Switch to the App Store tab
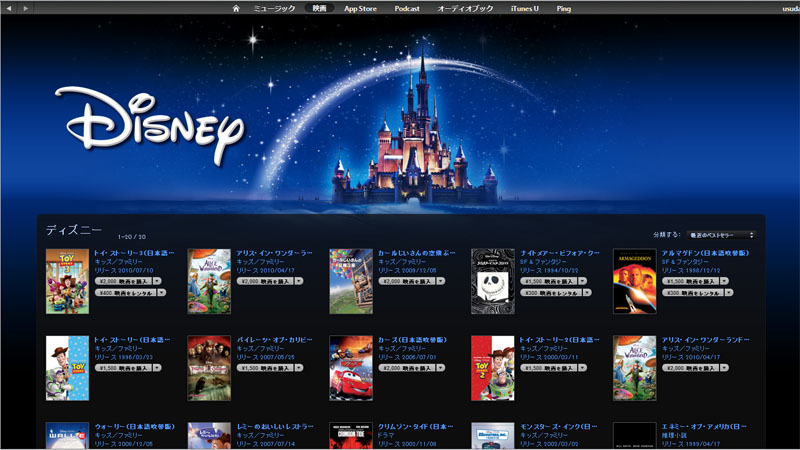Screen dimensions: 800x450 pos(360,8)
